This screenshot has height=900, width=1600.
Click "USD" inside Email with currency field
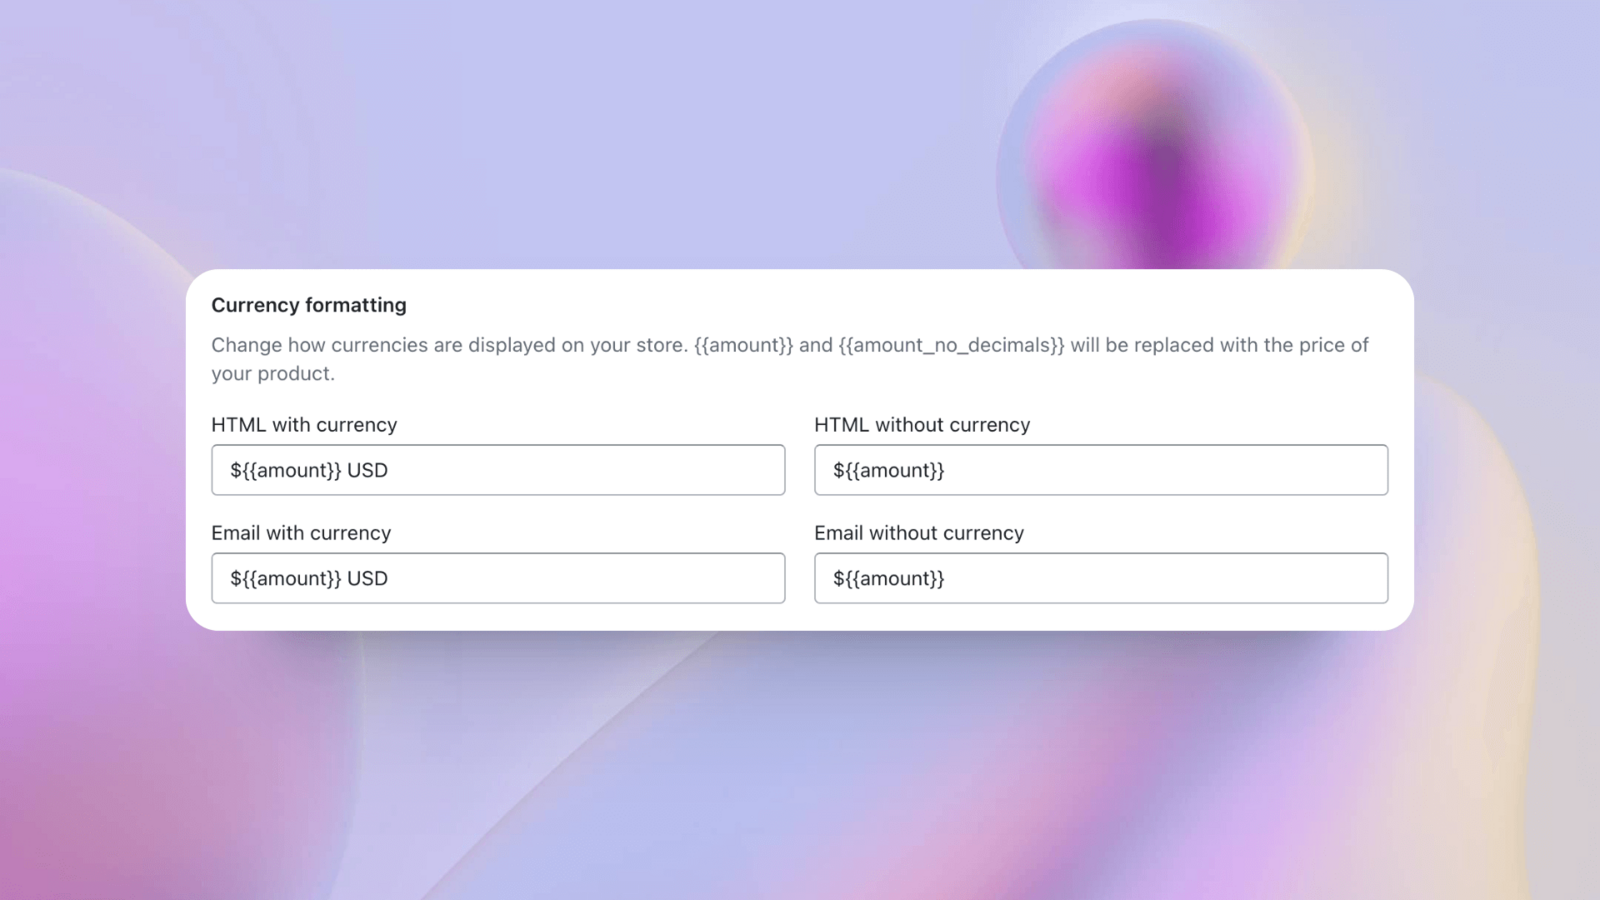coord(367,578)
